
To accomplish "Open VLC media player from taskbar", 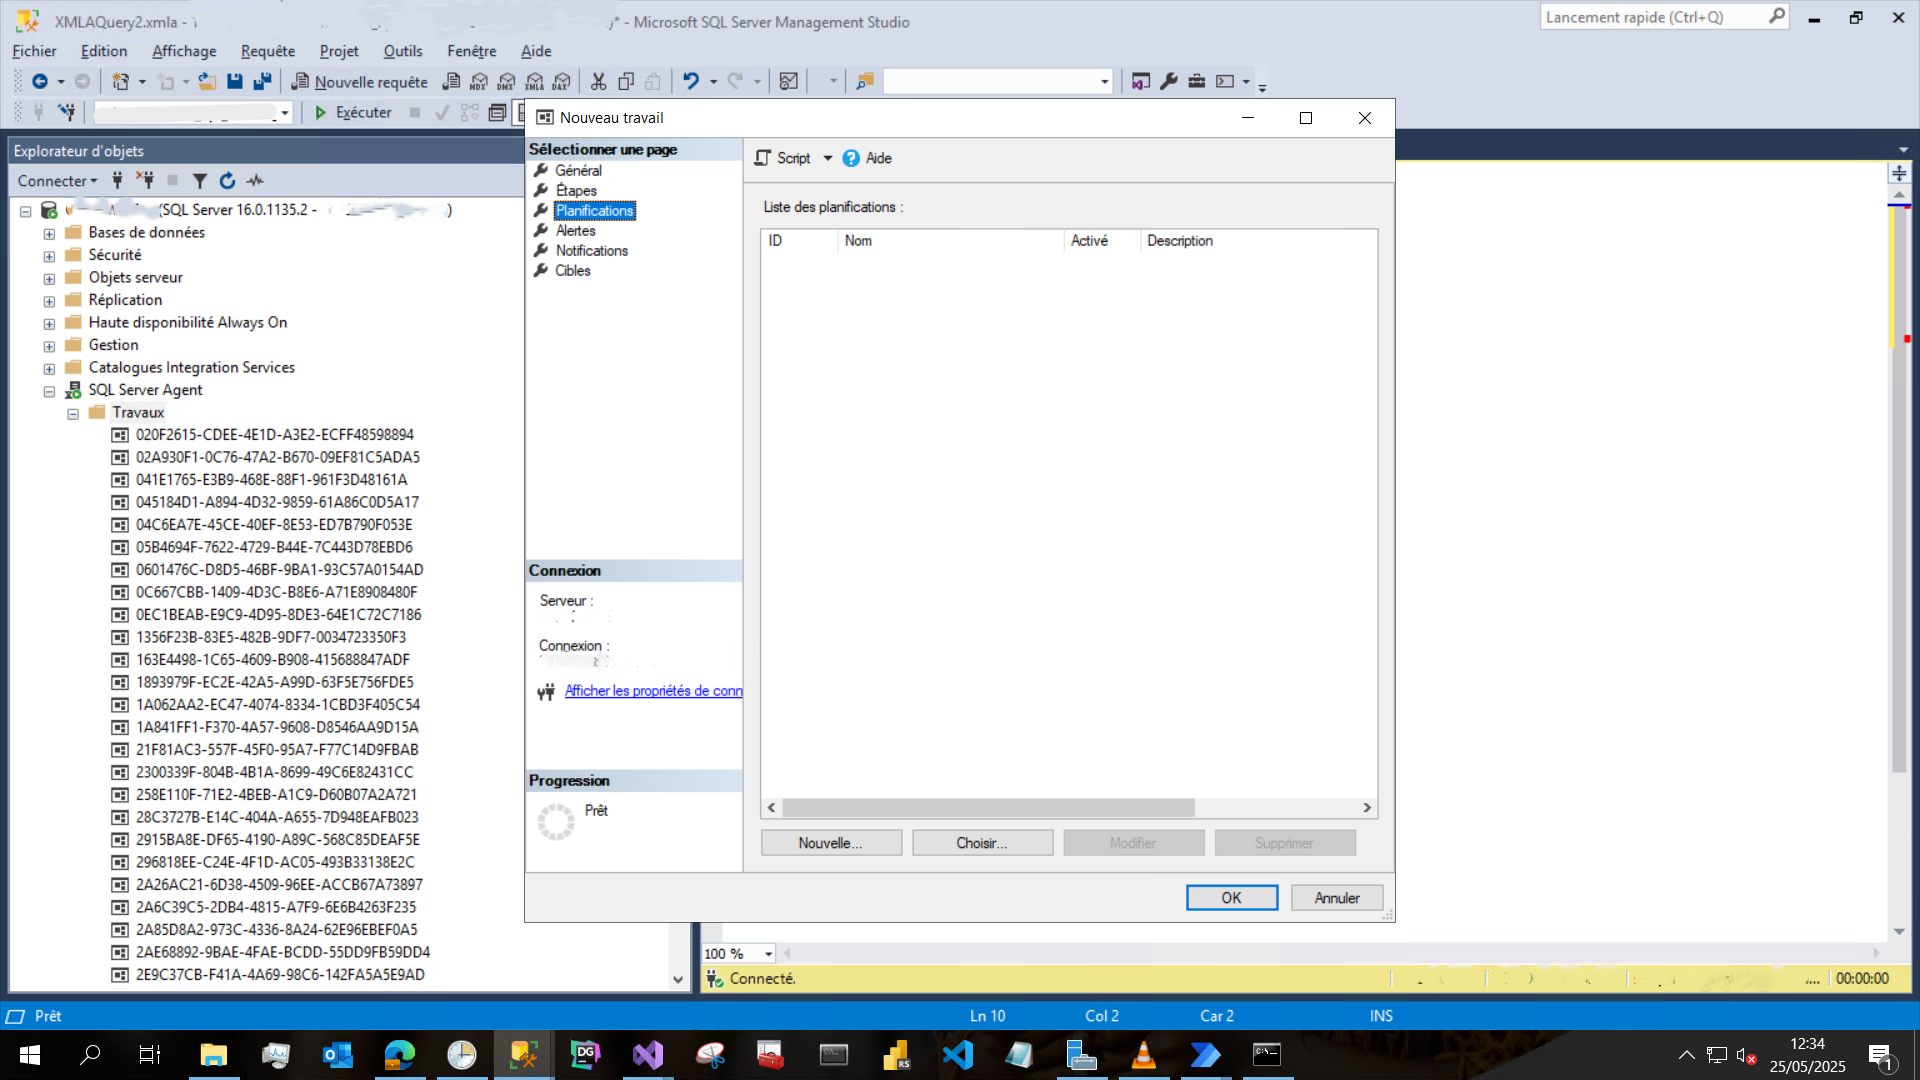I will [1144, 1055].
